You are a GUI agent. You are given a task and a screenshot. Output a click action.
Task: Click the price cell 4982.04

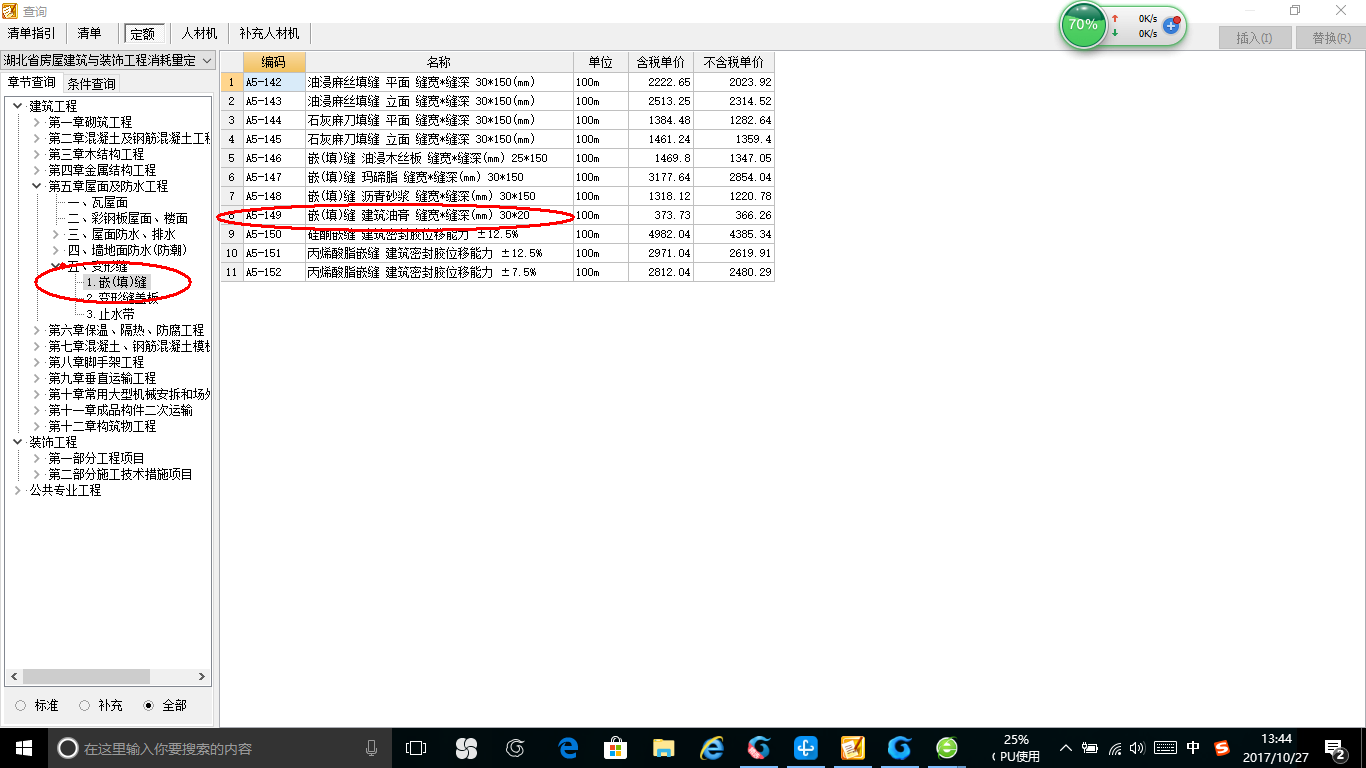(661, 234)
